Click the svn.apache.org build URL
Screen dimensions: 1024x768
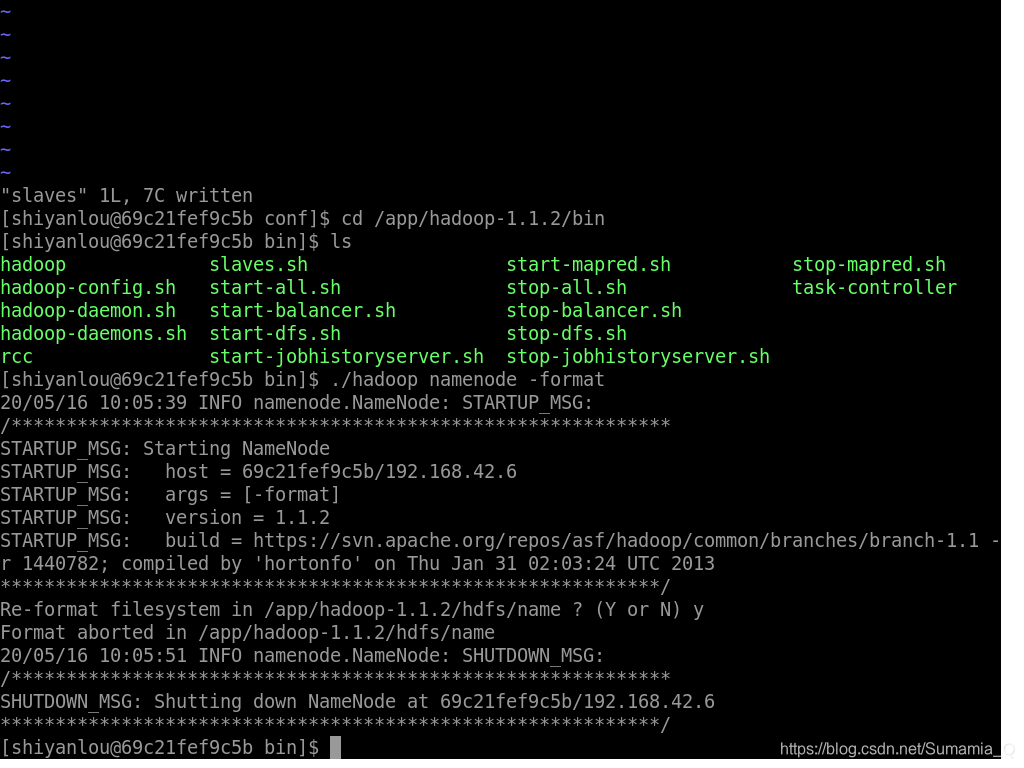[616, 541]
